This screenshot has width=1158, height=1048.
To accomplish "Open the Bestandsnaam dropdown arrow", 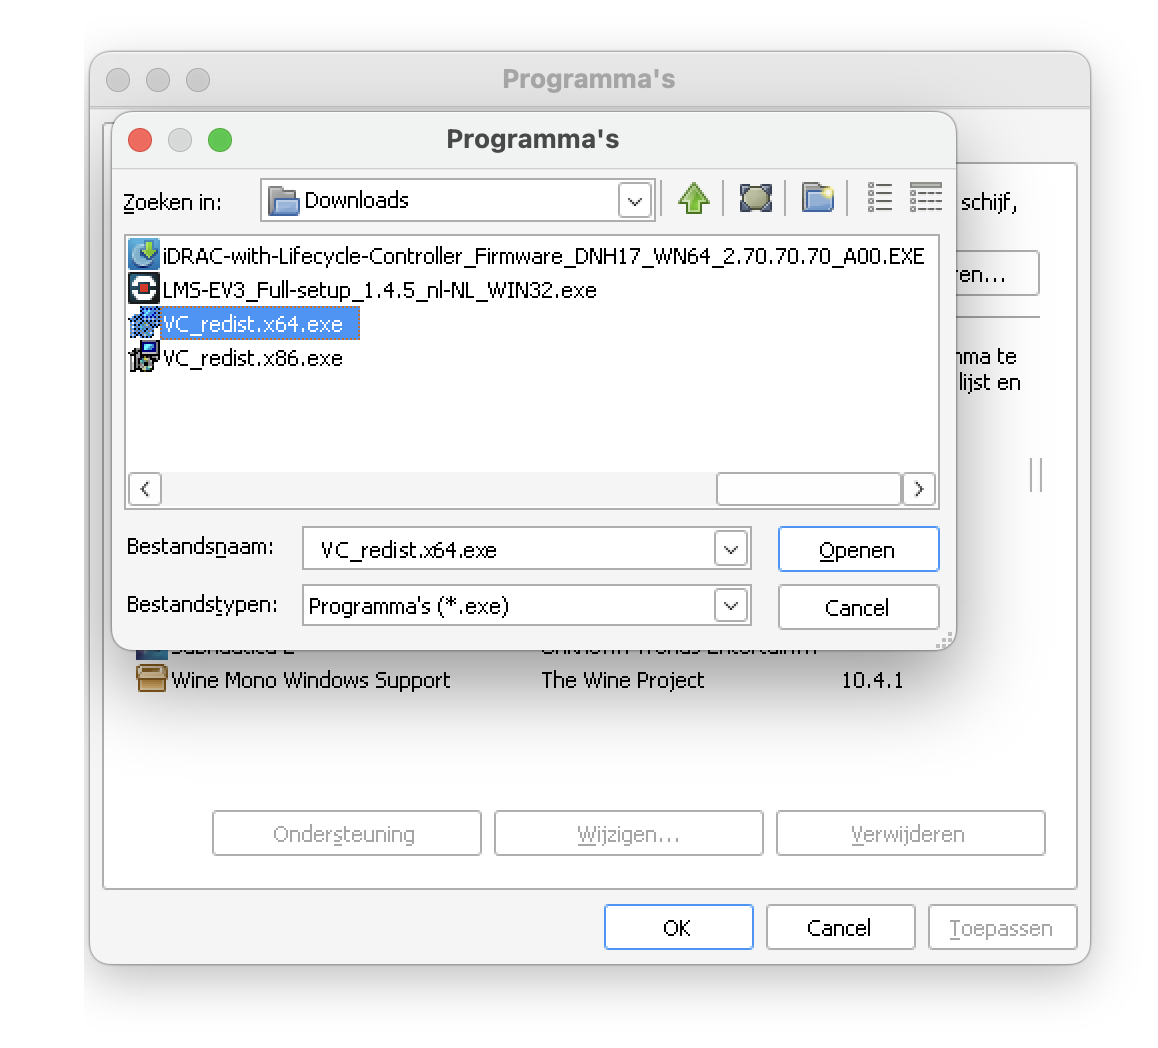I will [x=731, y=549].
